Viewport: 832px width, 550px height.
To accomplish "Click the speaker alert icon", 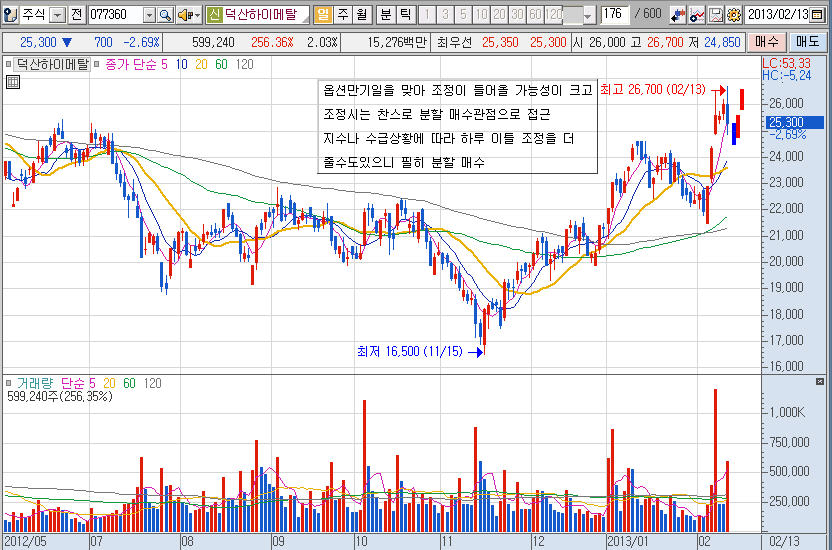I will (x=188, y=15).
